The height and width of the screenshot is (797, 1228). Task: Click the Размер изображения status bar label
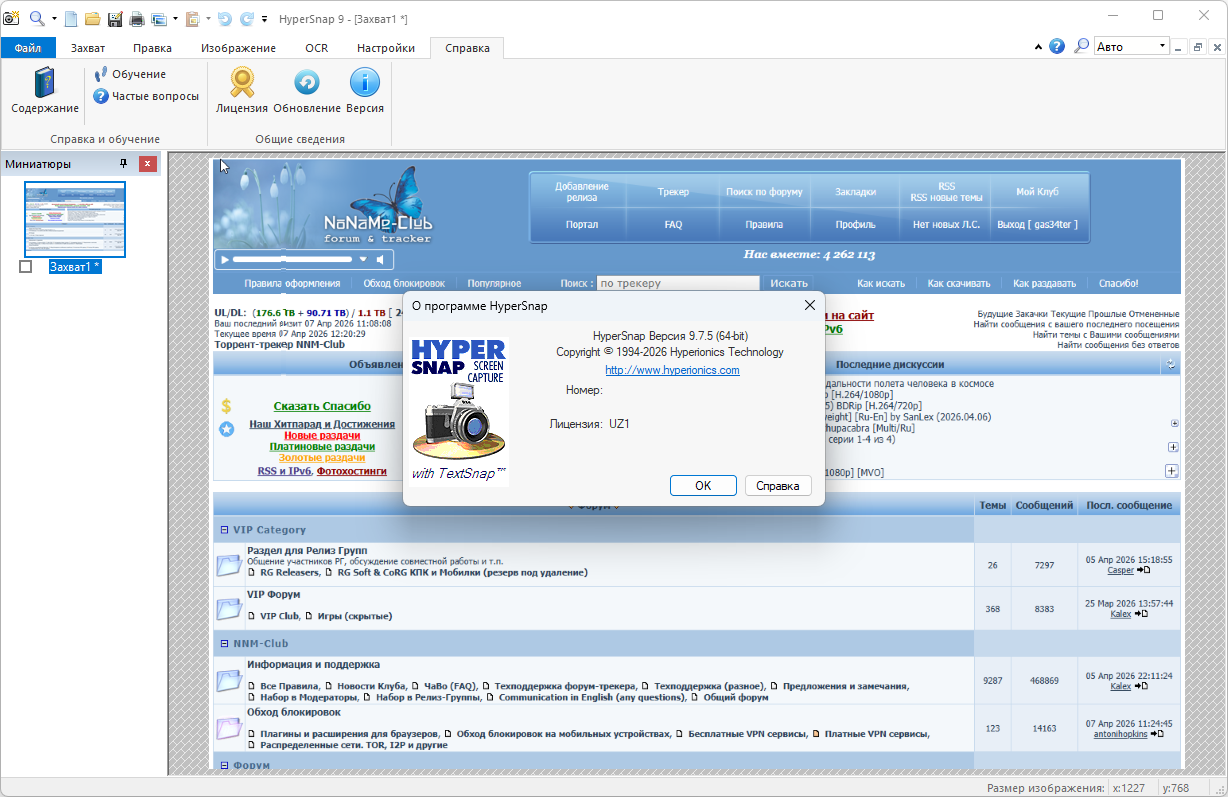(x=1046, y=788)
